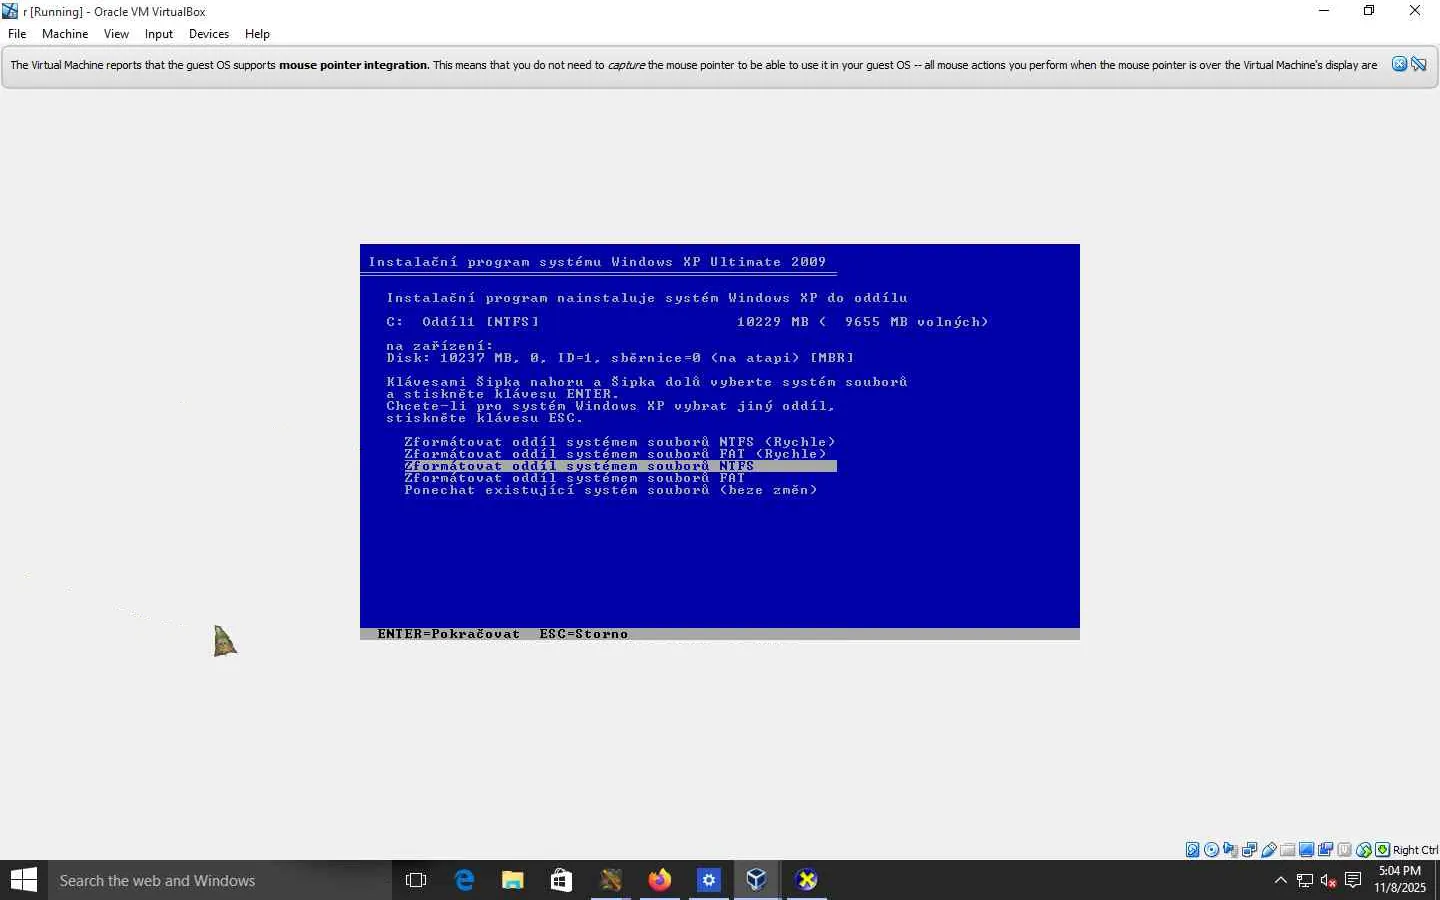
Task: Open the shared folders indicator
Action: click(x=1288, y=850)
